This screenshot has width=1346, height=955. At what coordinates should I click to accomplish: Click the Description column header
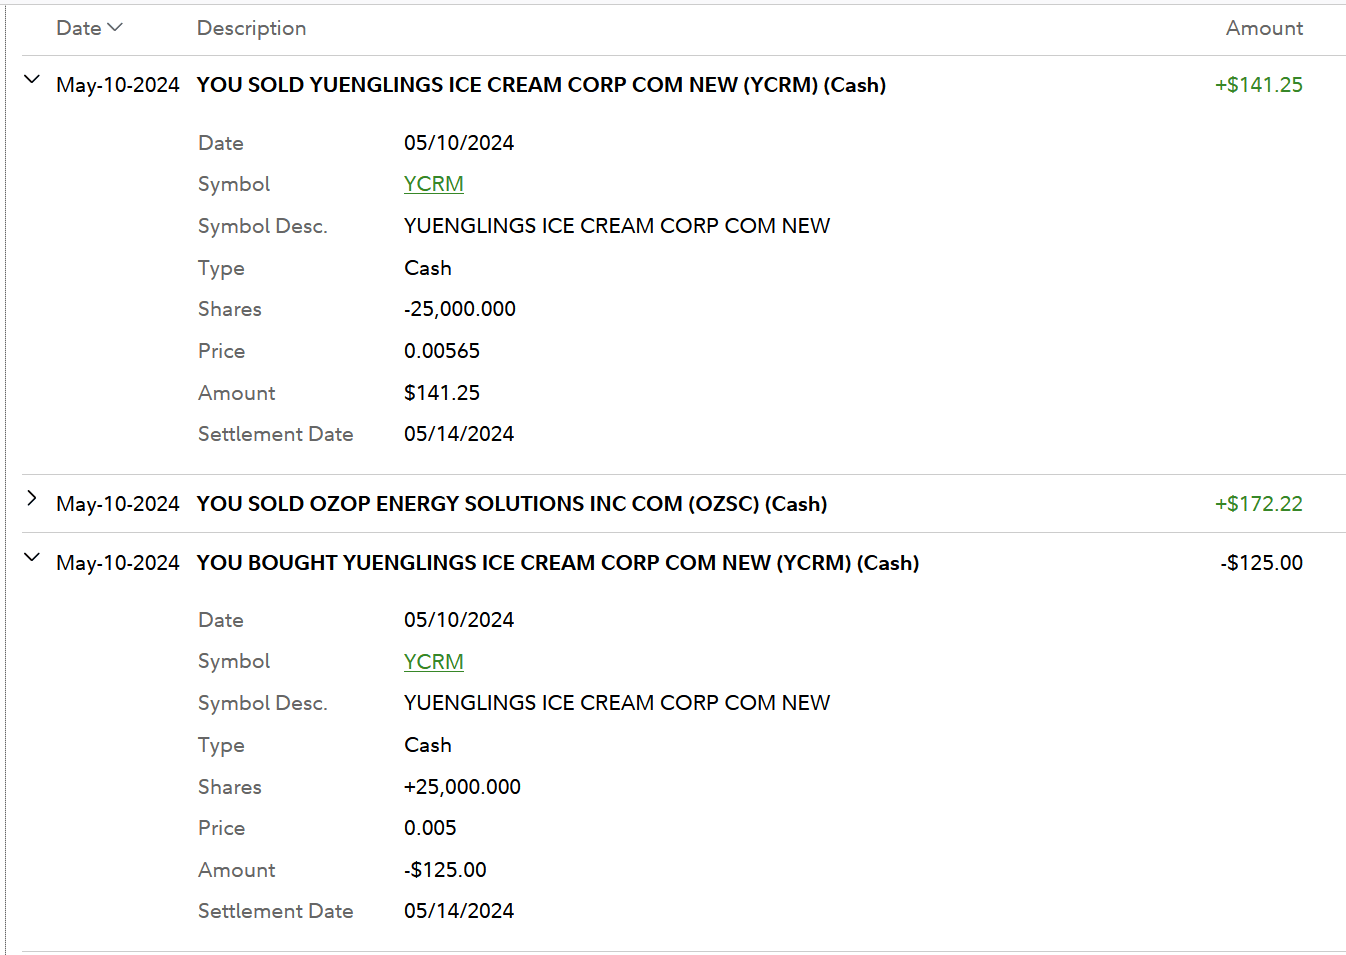(x=251, y=28)
